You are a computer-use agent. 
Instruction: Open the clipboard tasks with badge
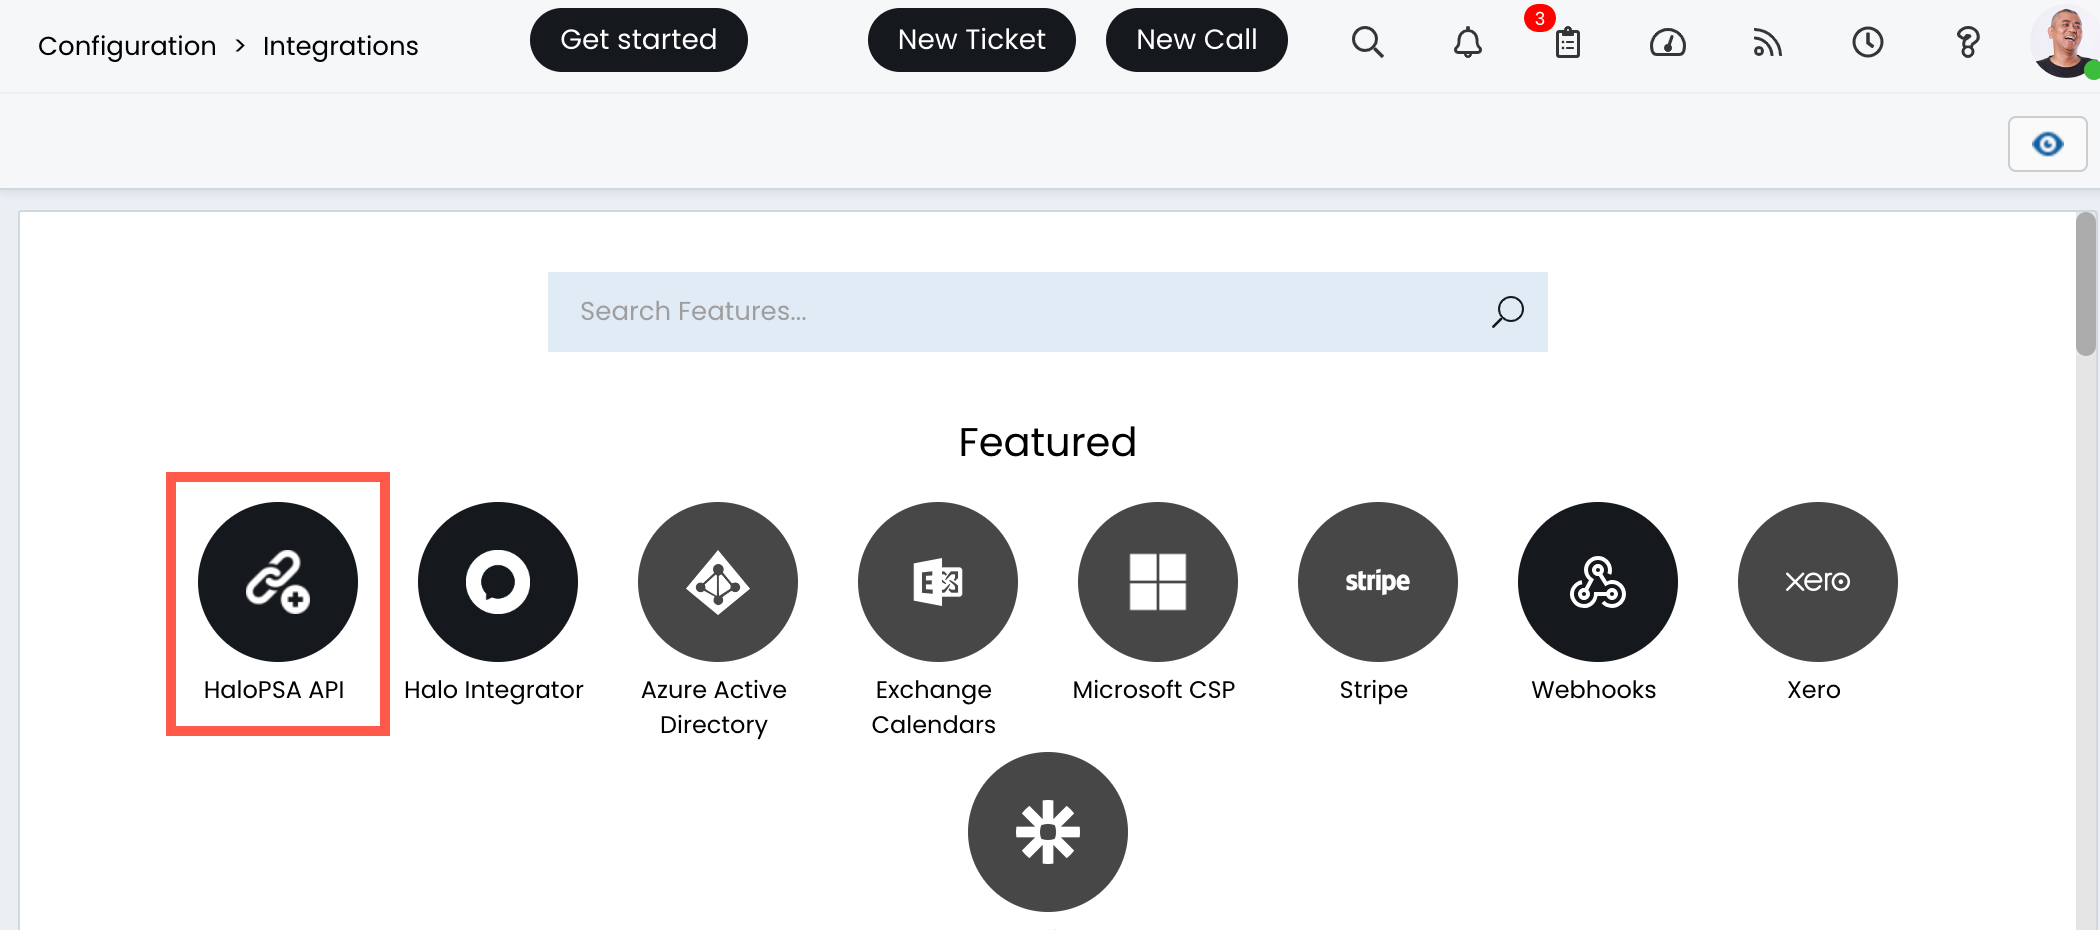1567,42
